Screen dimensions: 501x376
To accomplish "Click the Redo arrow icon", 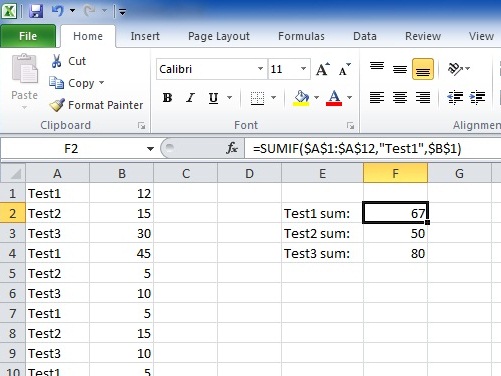I will pyautogui.click(x=90, y=11).
